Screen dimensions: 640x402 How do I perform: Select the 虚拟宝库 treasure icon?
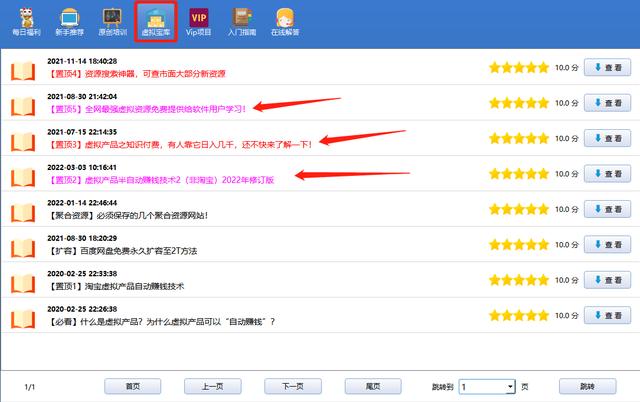(x=156, y=22)
